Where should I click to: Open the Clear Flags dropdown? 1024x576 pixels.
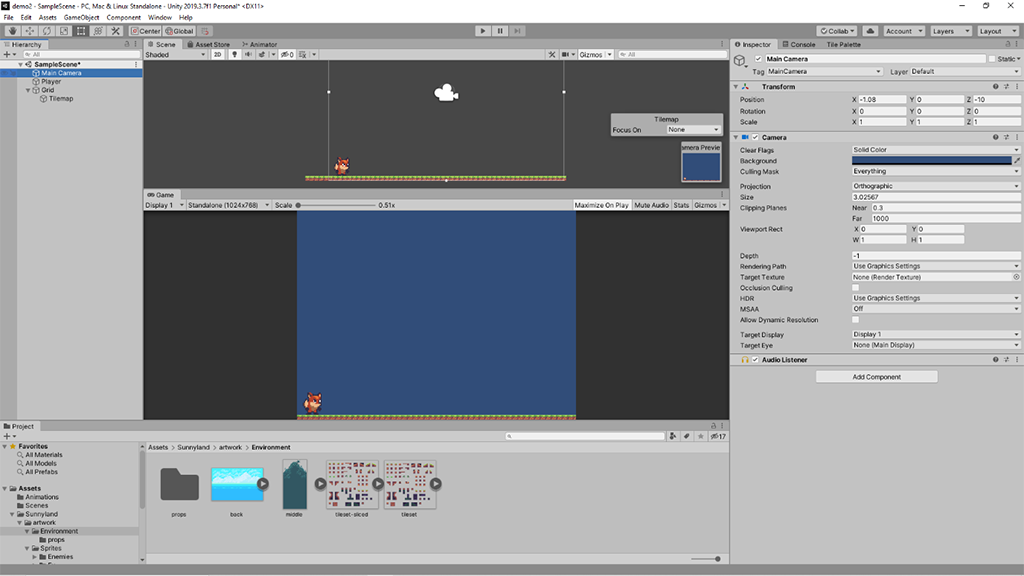[x=935, y=150]
